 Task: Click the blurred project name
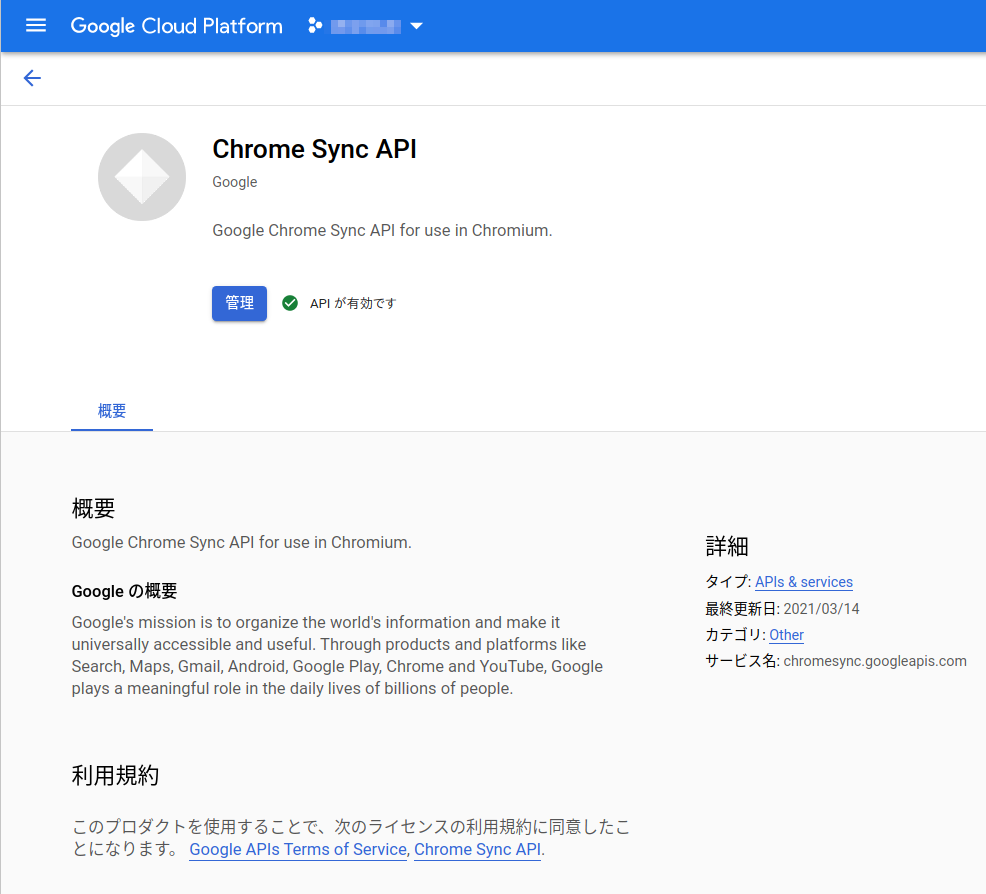coord(366,26)
